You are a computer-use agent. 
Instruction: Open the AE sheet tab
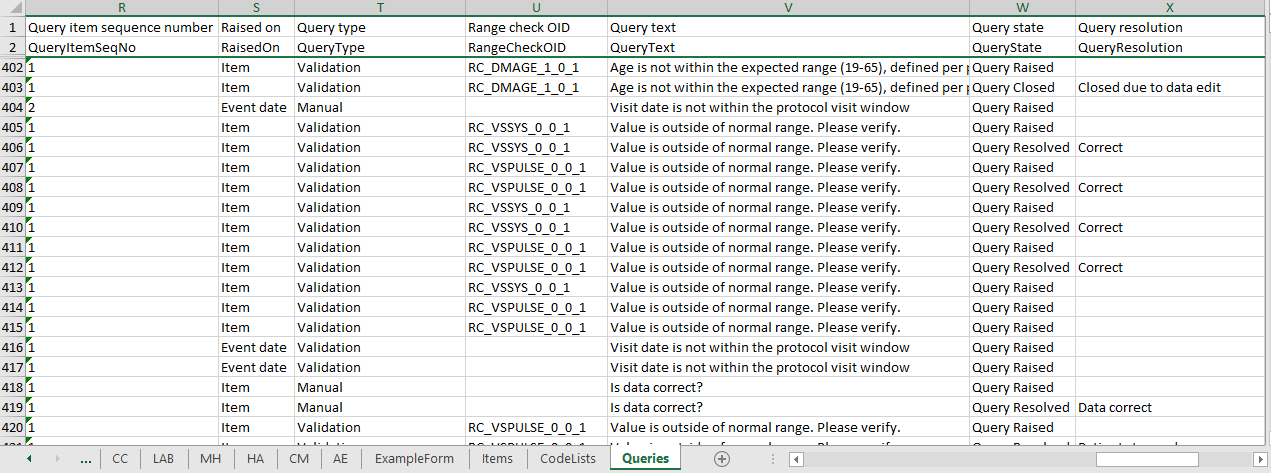(340, 459)
